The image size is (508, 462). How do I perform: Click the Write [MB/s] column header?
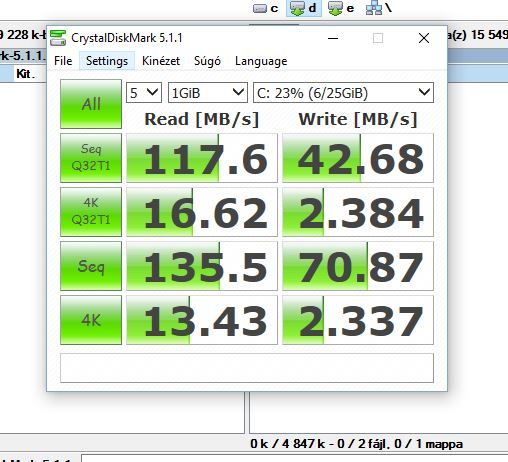(x=358, y=119)
